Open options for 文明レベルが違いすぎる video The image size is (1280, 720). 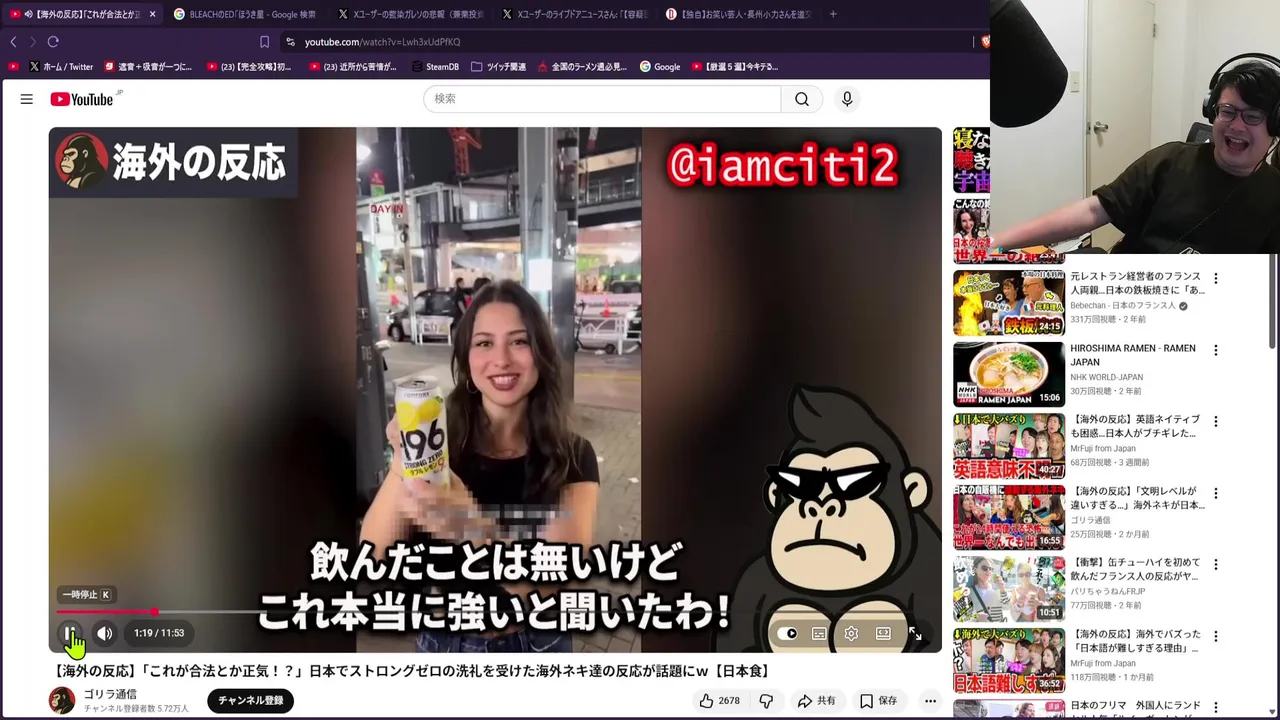click(1216, 493)
